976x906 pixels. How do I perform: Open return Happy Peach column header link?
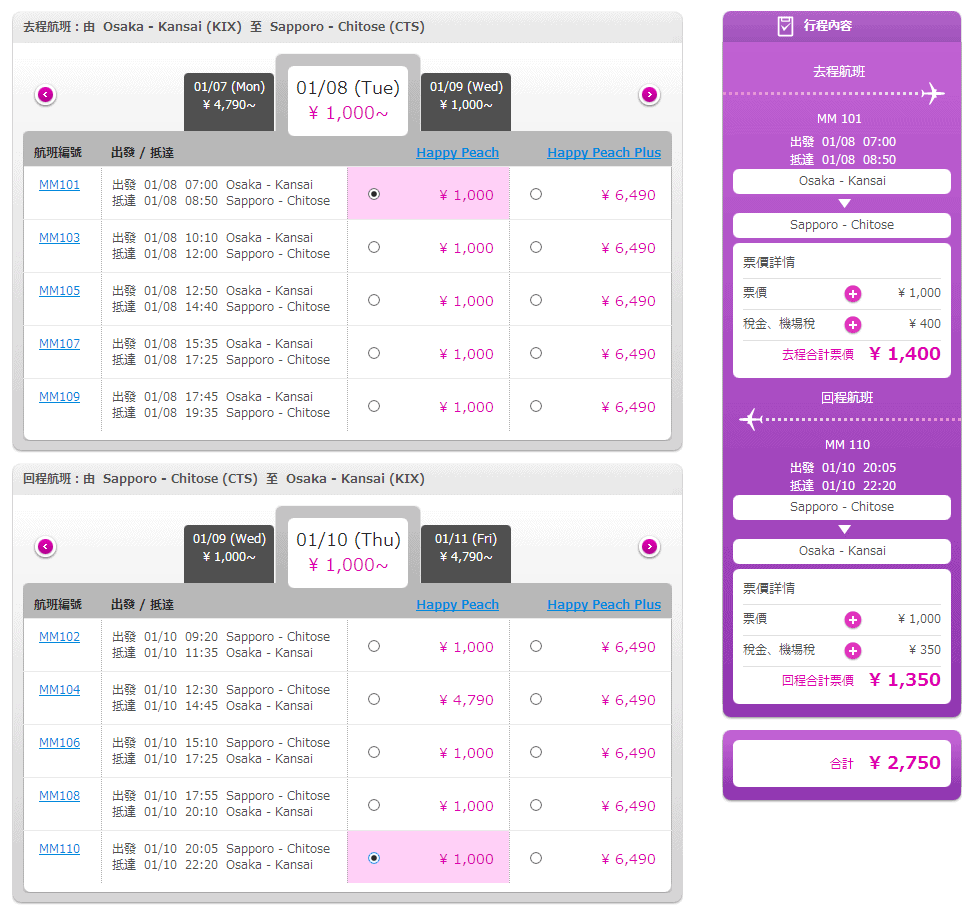pos(457,605)
